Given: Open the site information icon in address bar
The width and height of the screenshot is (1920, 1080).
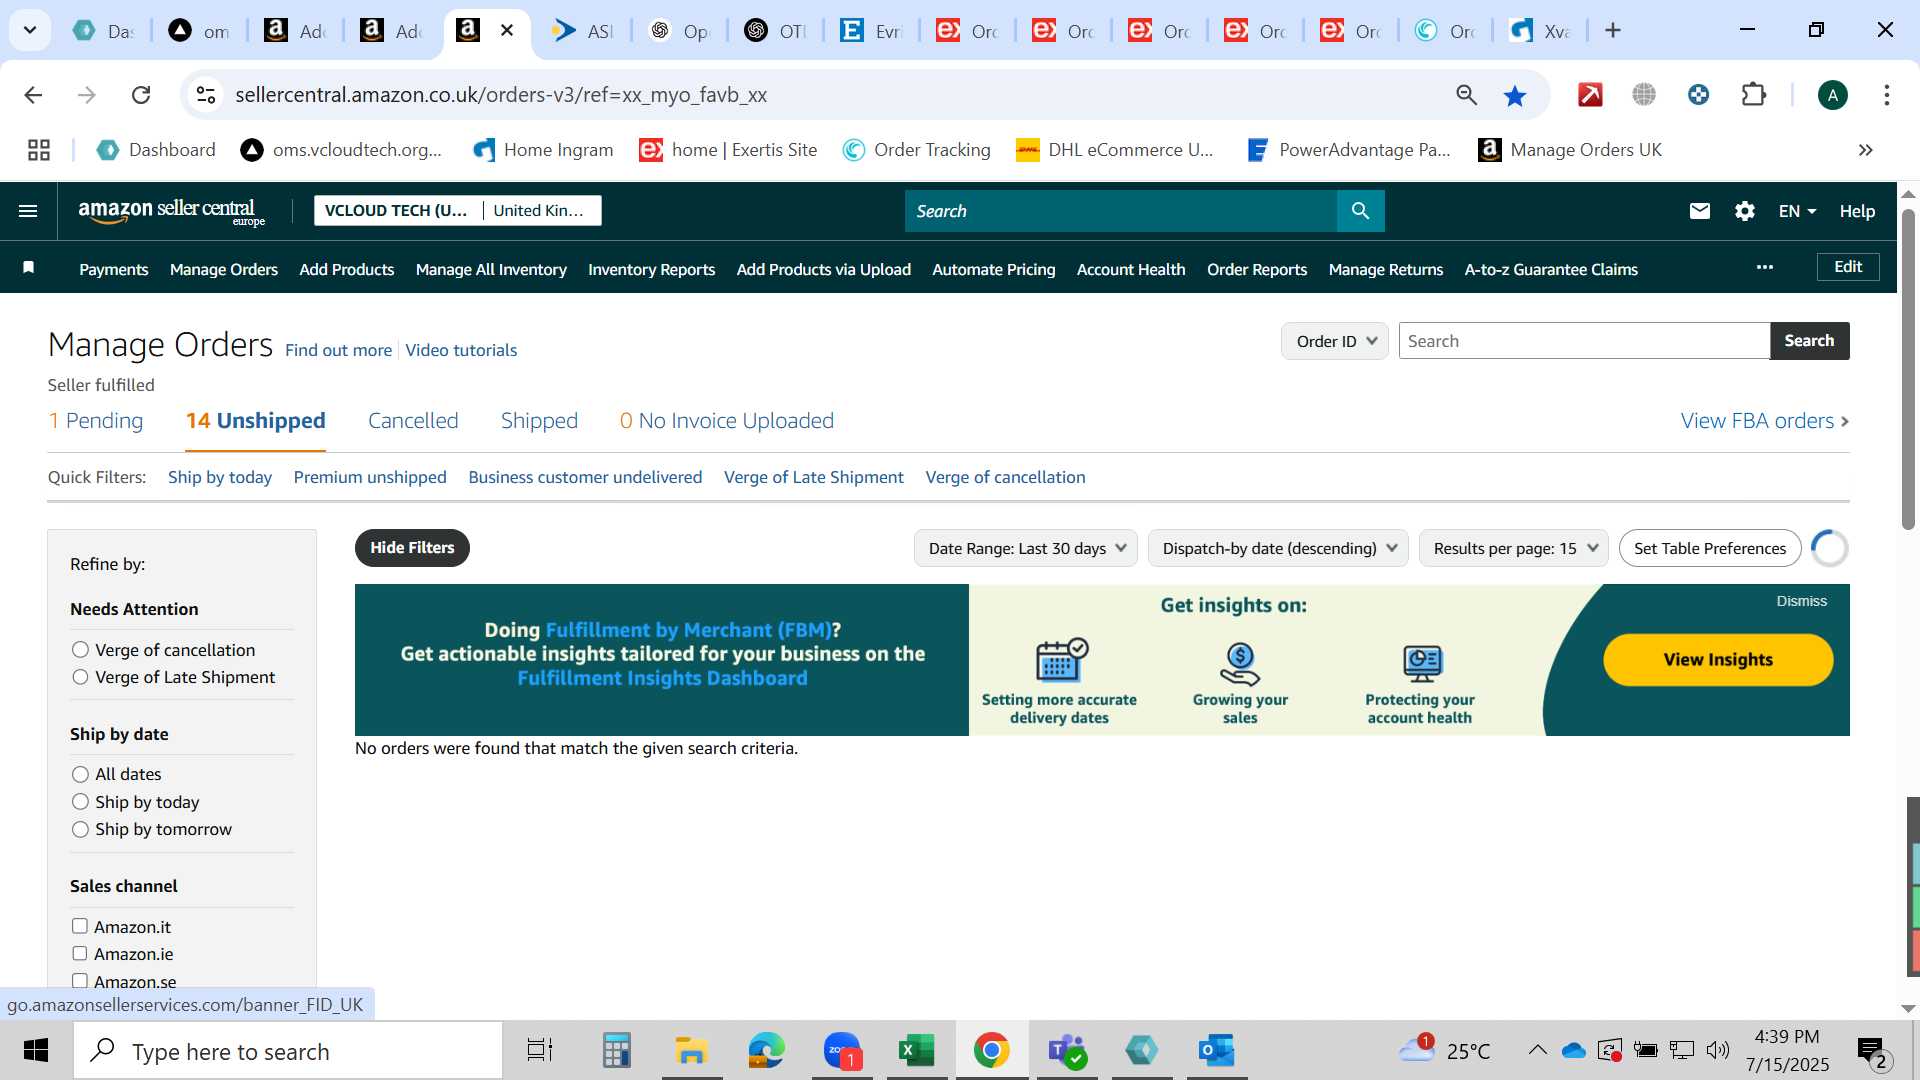Looking at the screenshot, I should (206, 95).
